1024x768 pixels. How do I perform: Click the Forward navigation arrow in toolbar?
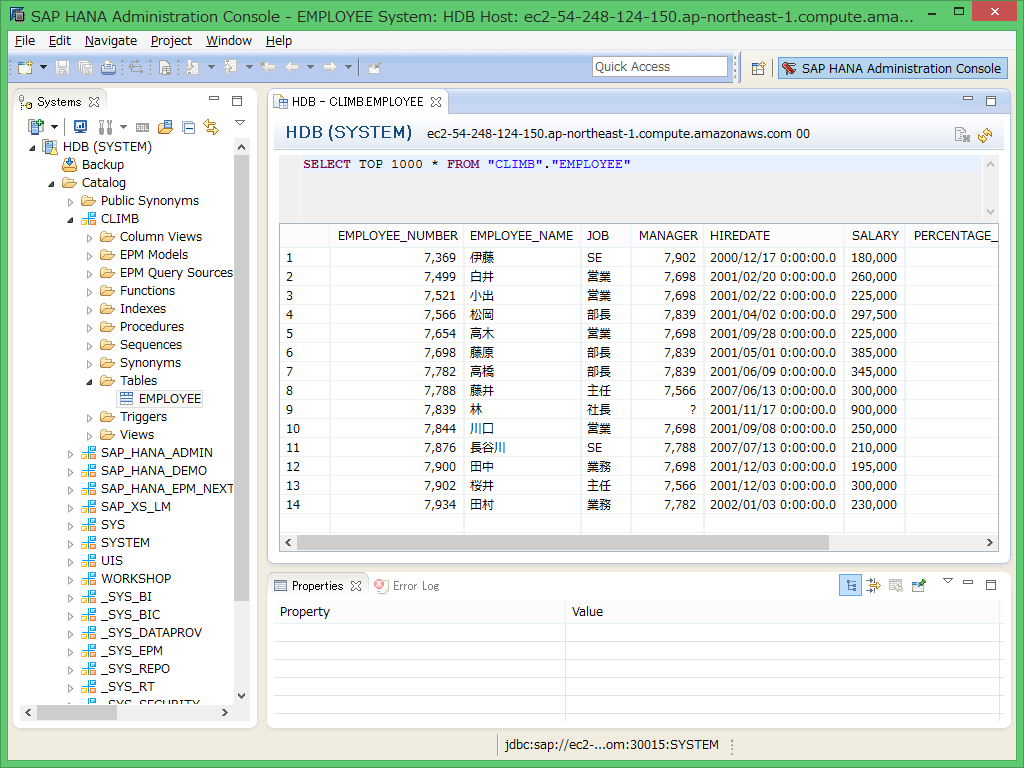(330, 67)
